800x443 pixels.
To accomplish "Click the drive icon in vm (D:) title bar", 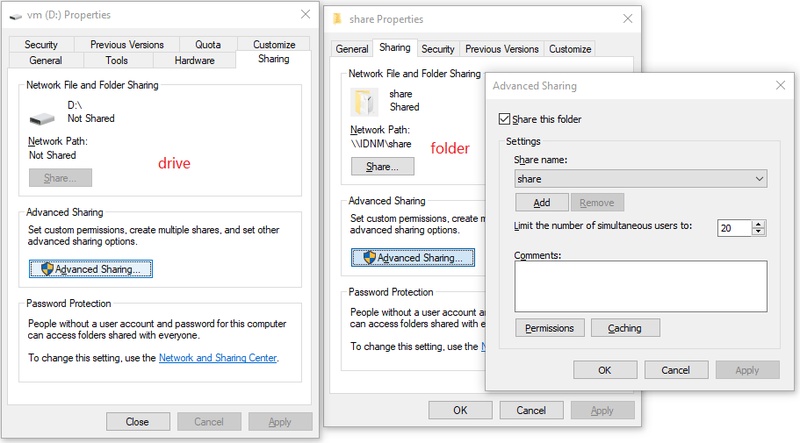I will 15,16.
